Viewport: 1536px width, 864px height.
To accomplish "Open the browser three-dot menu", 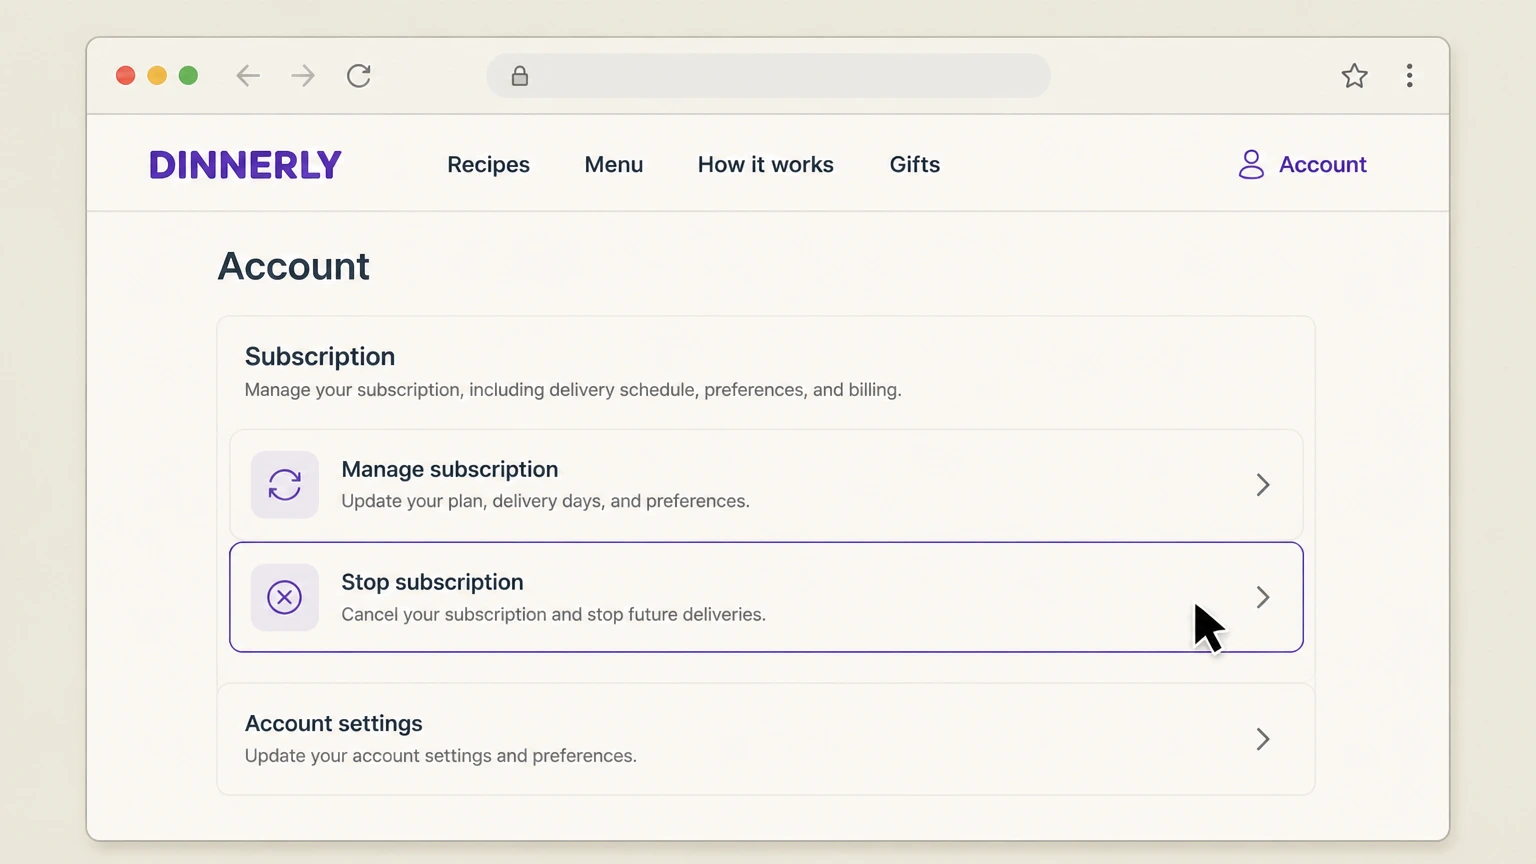I will 1409,76.
